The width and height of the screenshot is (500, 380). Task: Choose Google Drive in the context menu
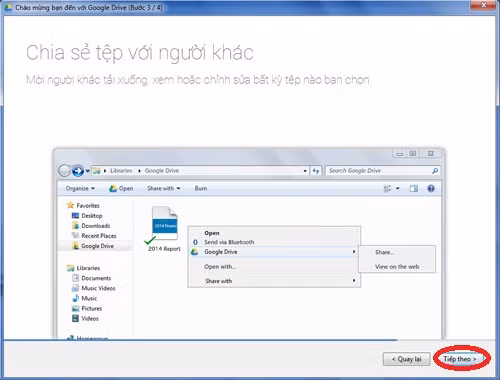(221, 252)
